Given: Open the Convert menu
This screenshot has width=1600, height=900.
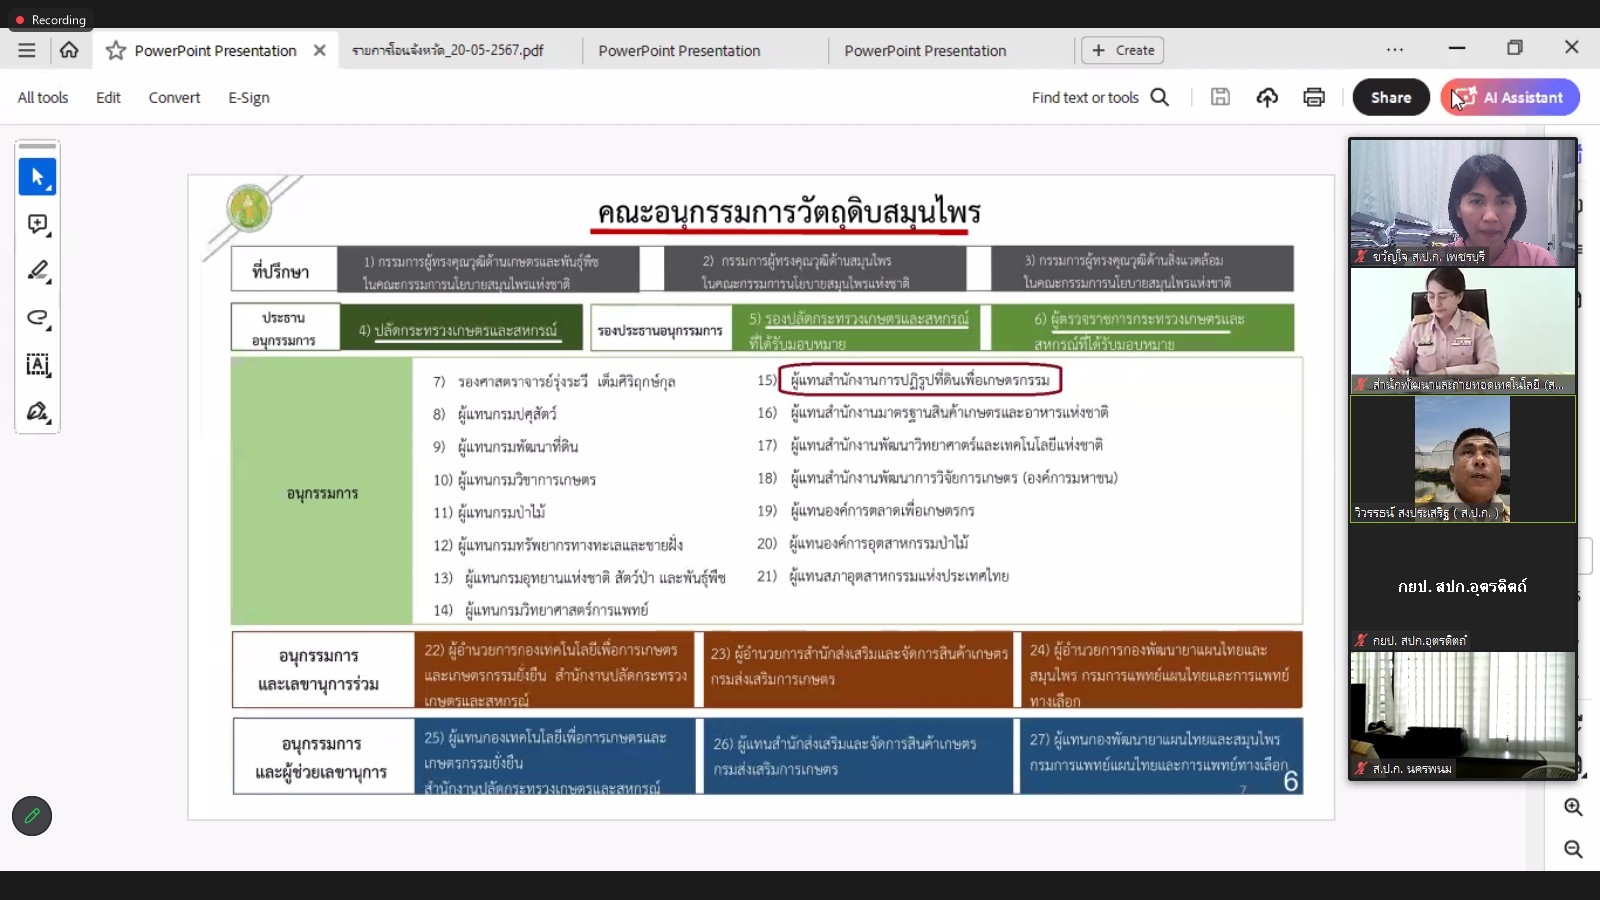Looking at the screenshot, I should tap(174, 97).
